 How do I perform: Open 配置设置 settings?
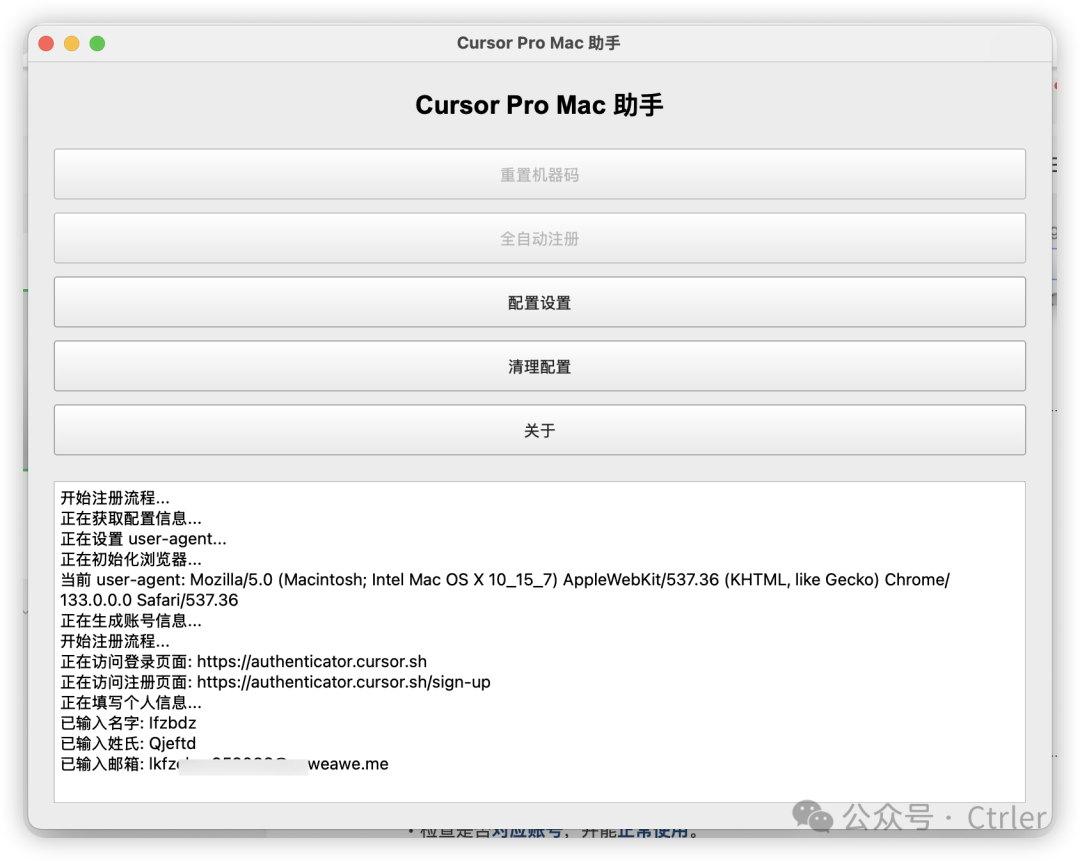[x=539, y=303]
